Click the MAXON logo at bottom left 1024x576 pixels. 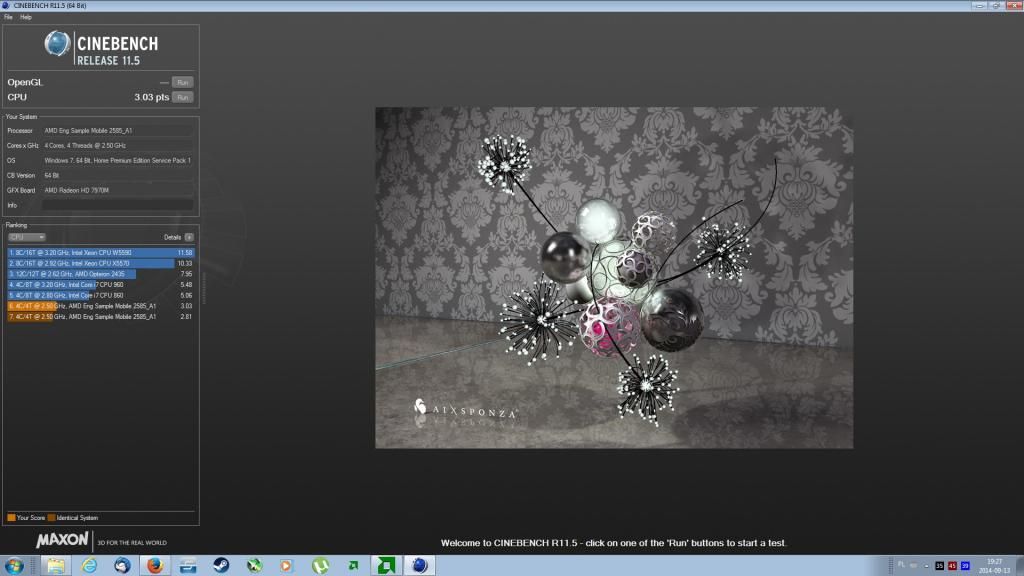62,540
